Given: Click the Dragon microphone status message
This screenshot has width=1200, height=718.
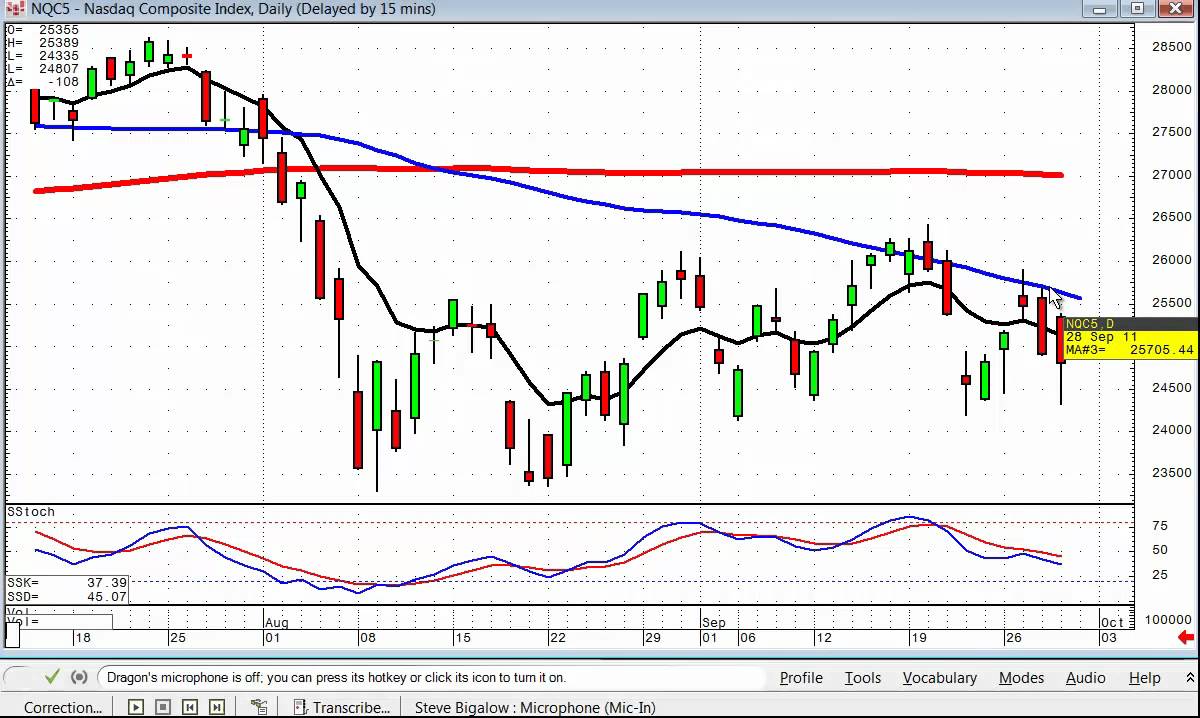Looking at the screenshot, I should pos(336,677).
